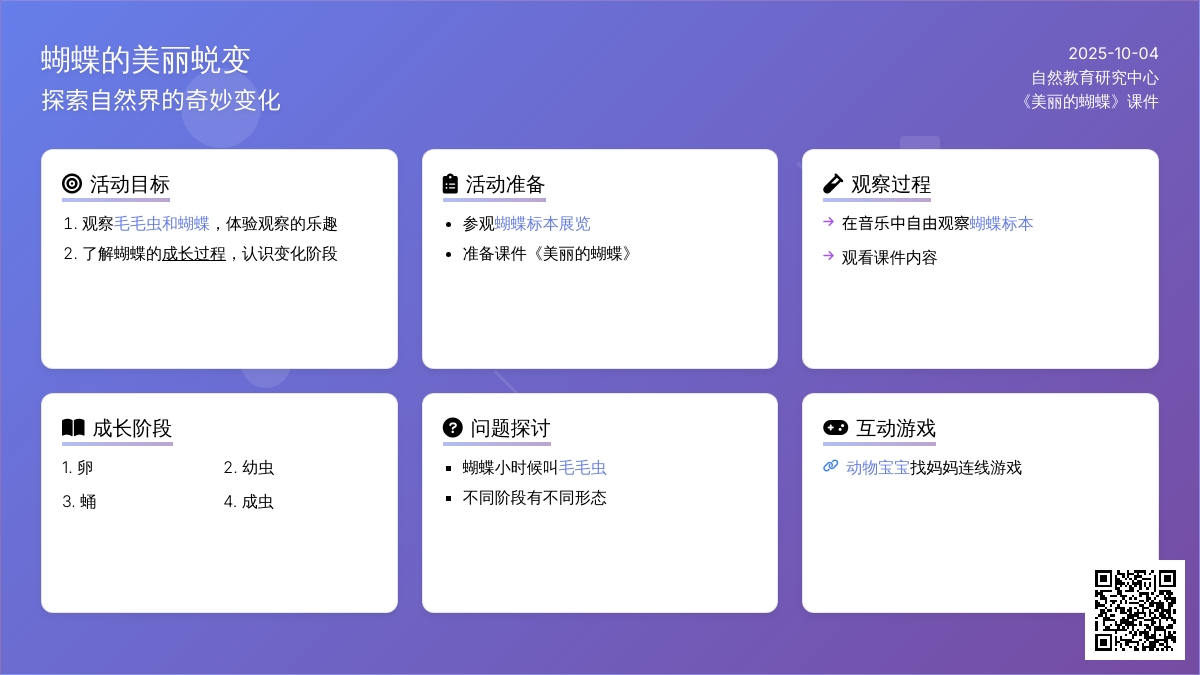Open the 蝴蝶标本展览 link
1200x675 pixels.
[542, 224]
